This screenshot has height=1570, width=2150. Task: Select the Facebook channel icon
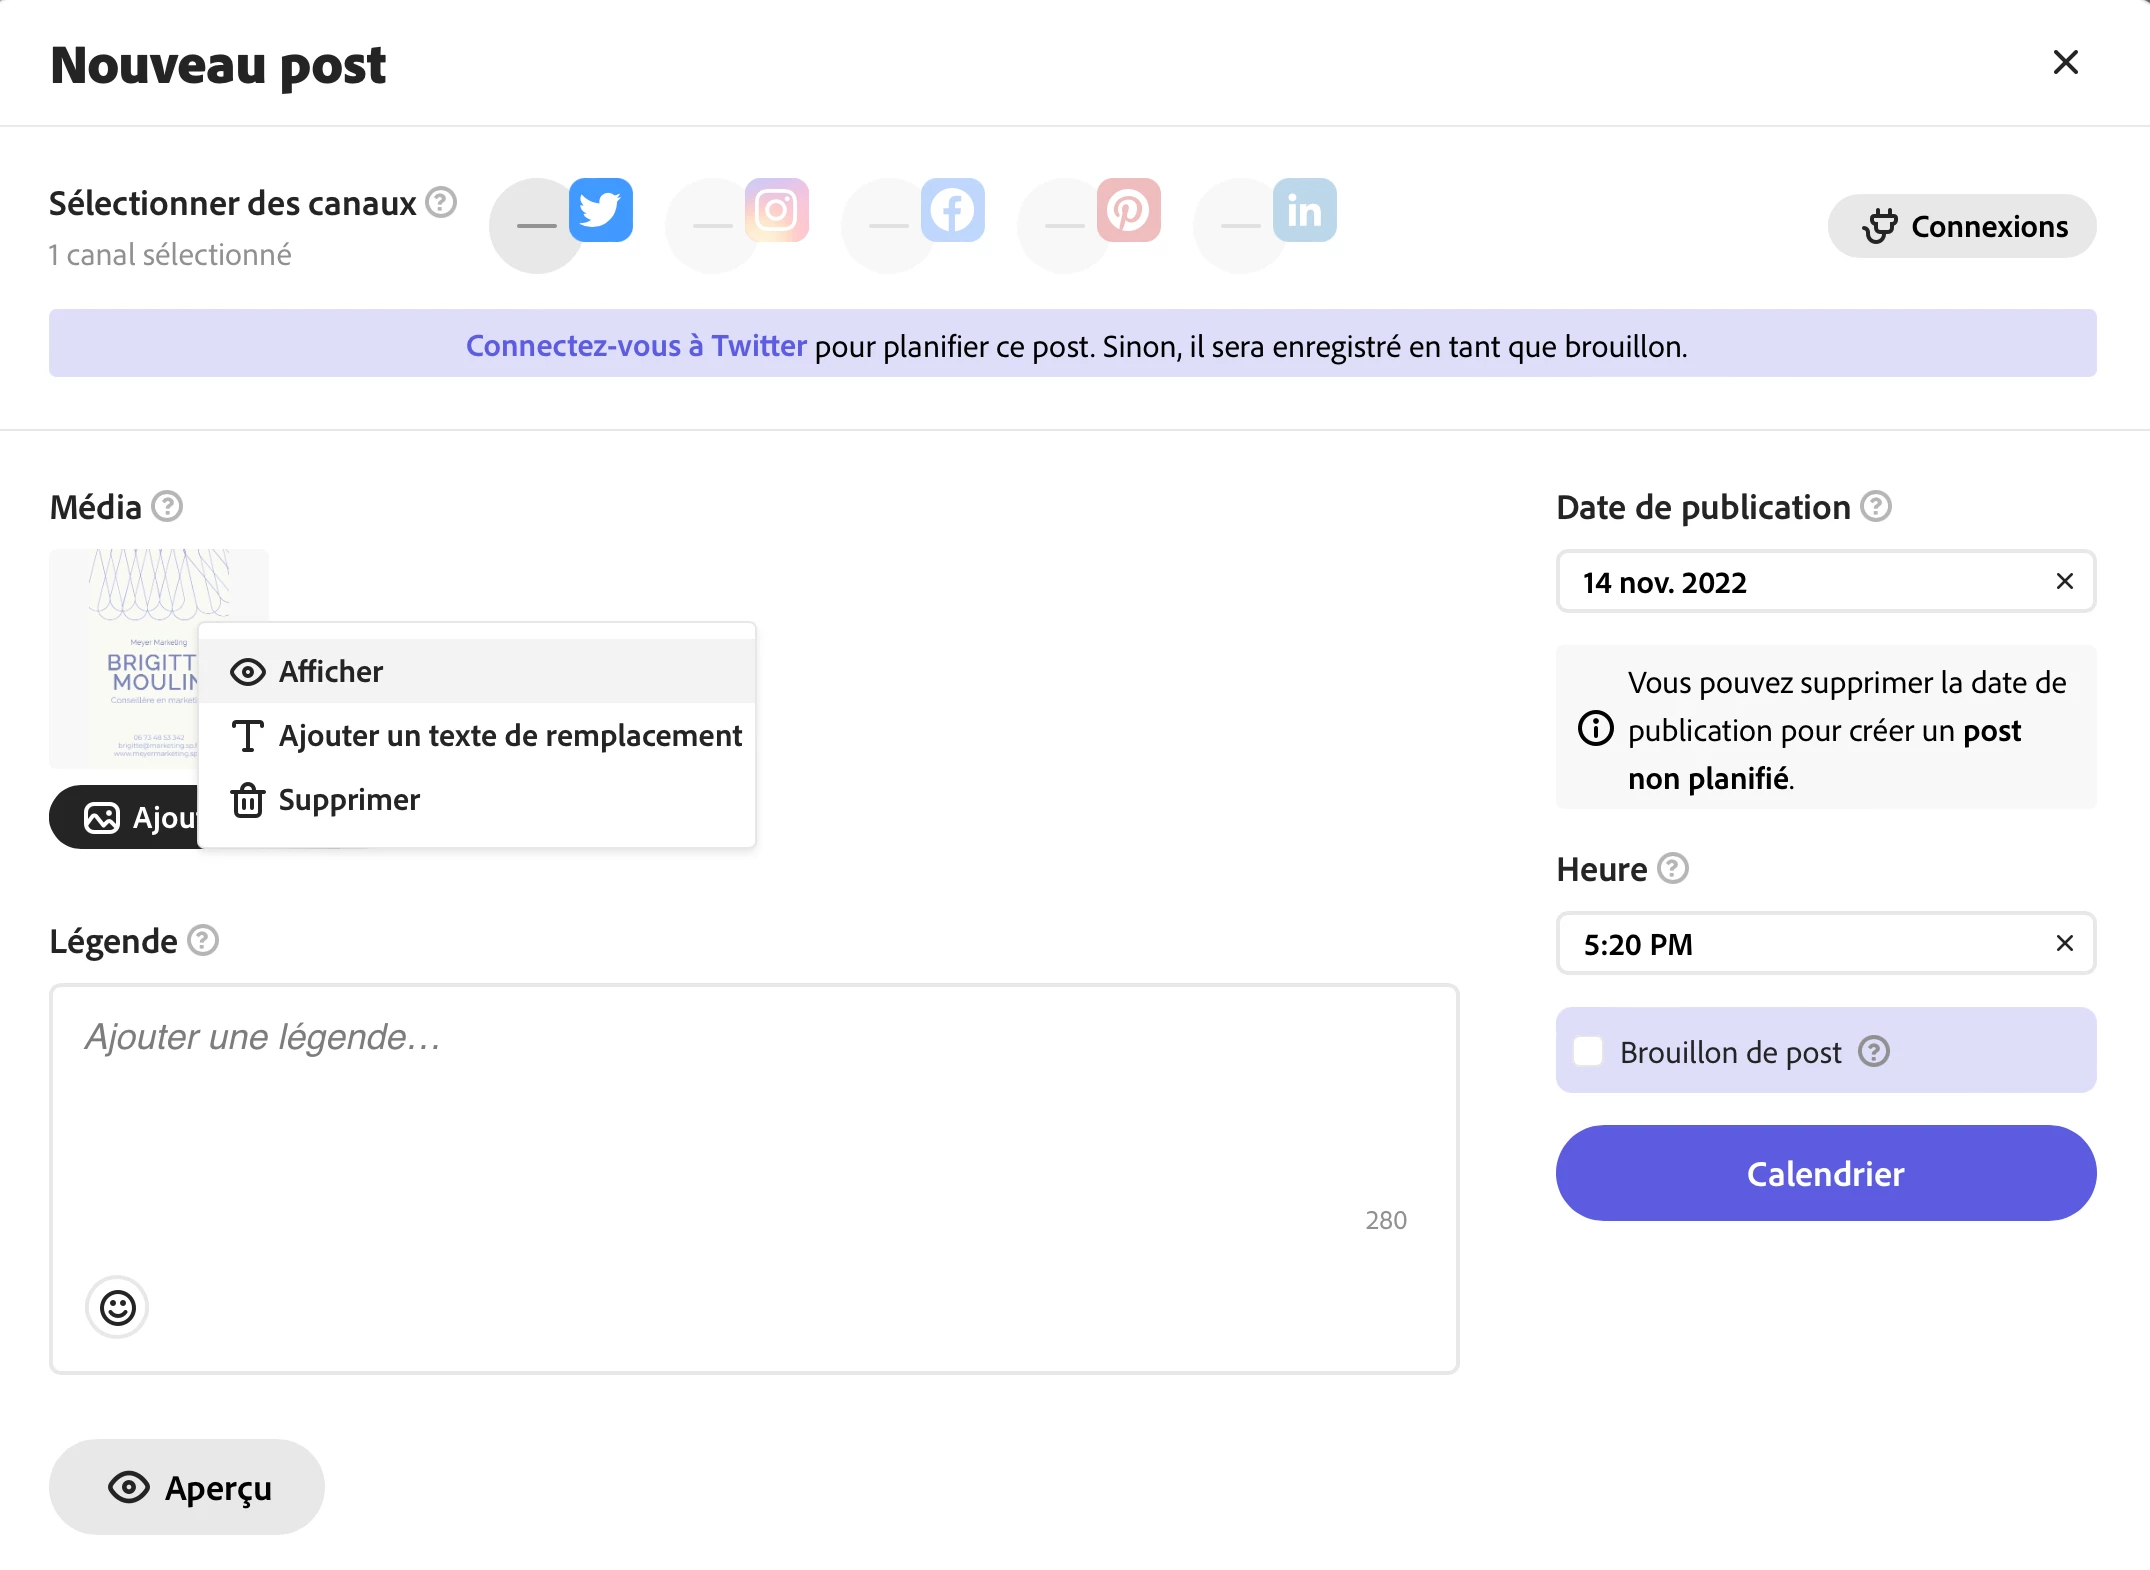tap(952, 211)
